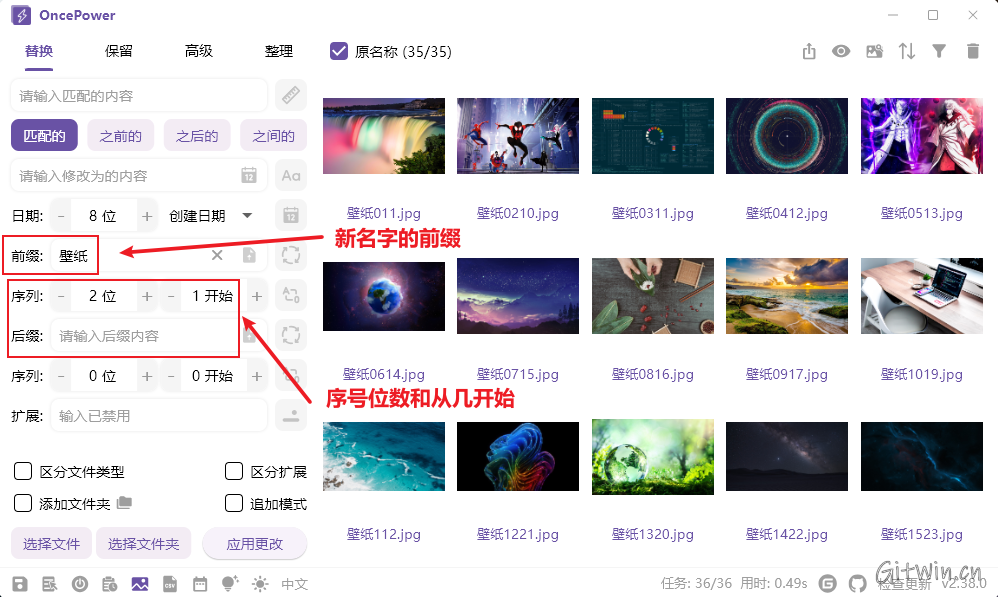Click the sort arrows icon
This screenshot has height=597, width=998.
coord(907,52)
